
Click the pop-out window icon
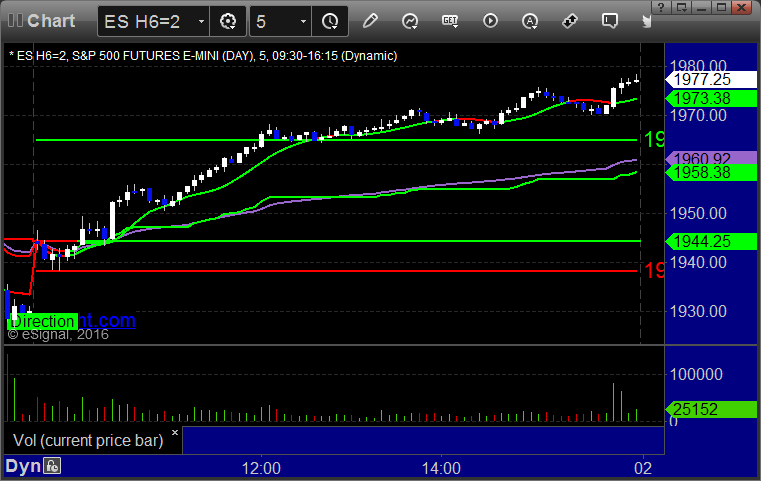point(681,7)
